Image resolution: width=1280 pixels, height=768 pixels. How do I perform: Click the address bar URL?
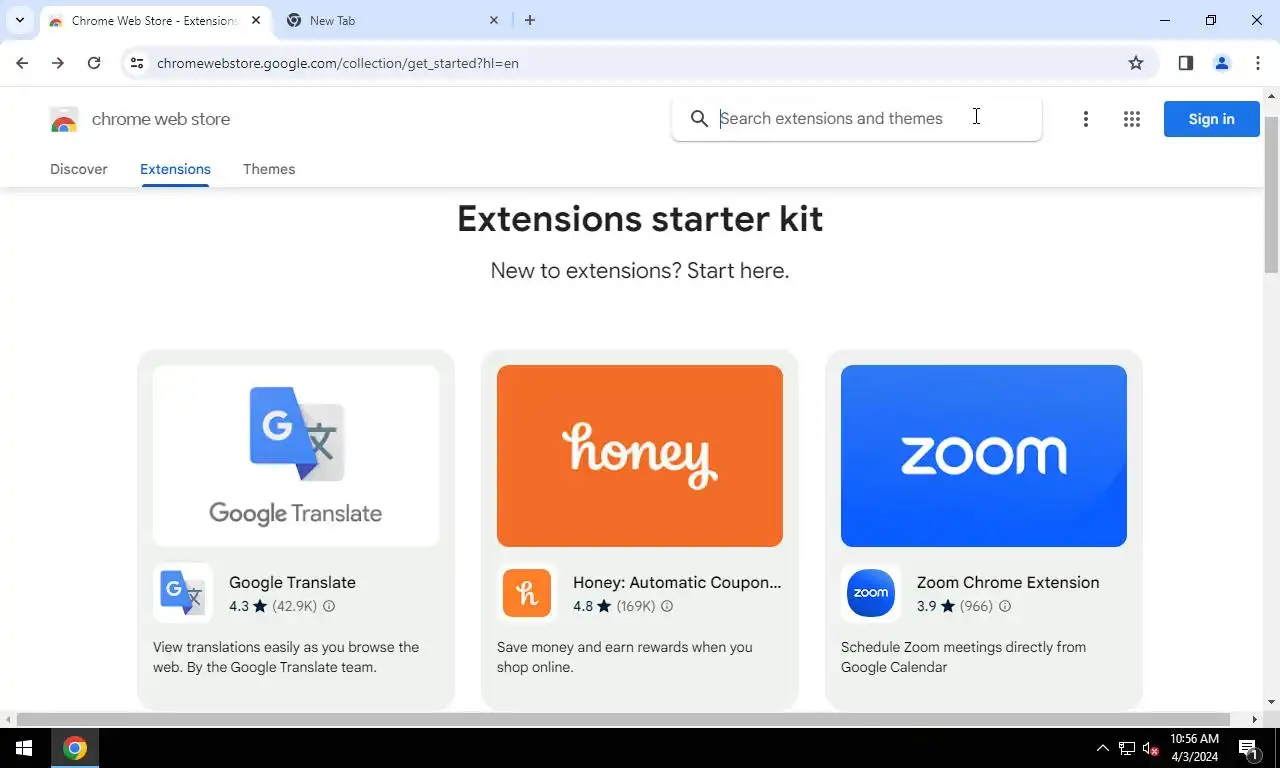tap(338, 63)
